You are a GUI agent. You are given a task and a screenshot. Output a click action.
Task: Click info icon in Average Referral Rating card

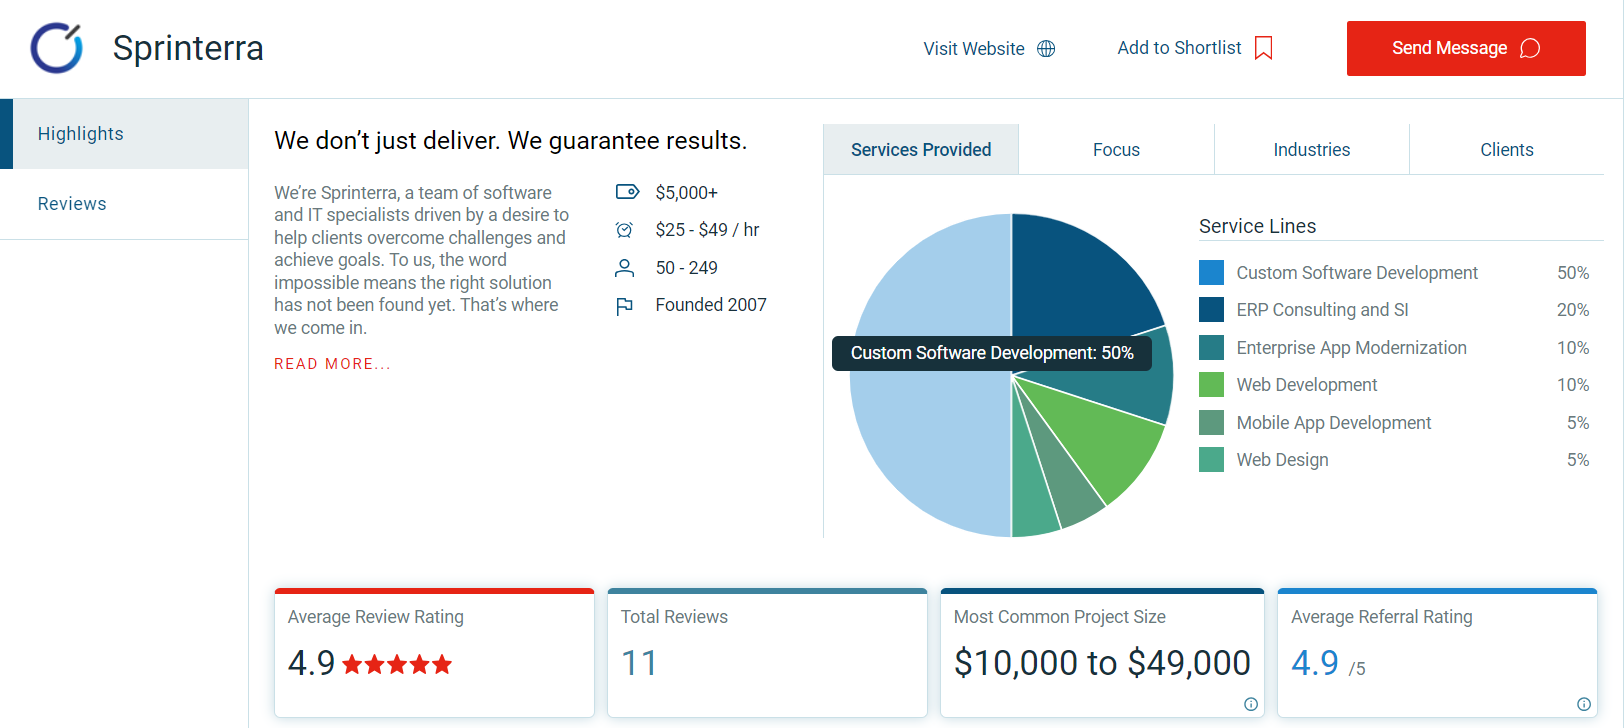1584,704
